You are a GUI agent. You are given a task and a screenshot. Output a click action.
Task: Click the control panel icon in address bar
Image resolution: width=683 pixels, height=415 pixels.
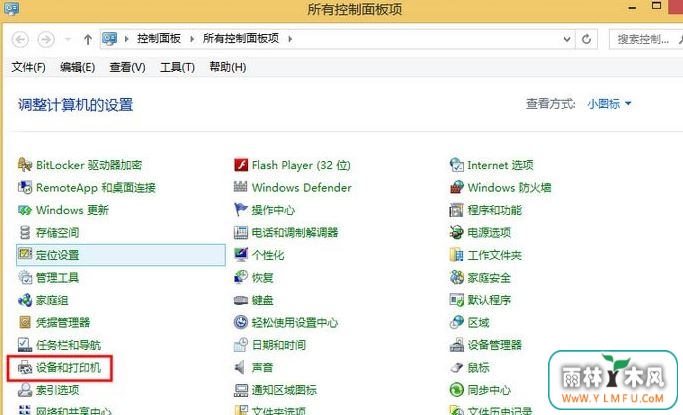click(110, 39)
